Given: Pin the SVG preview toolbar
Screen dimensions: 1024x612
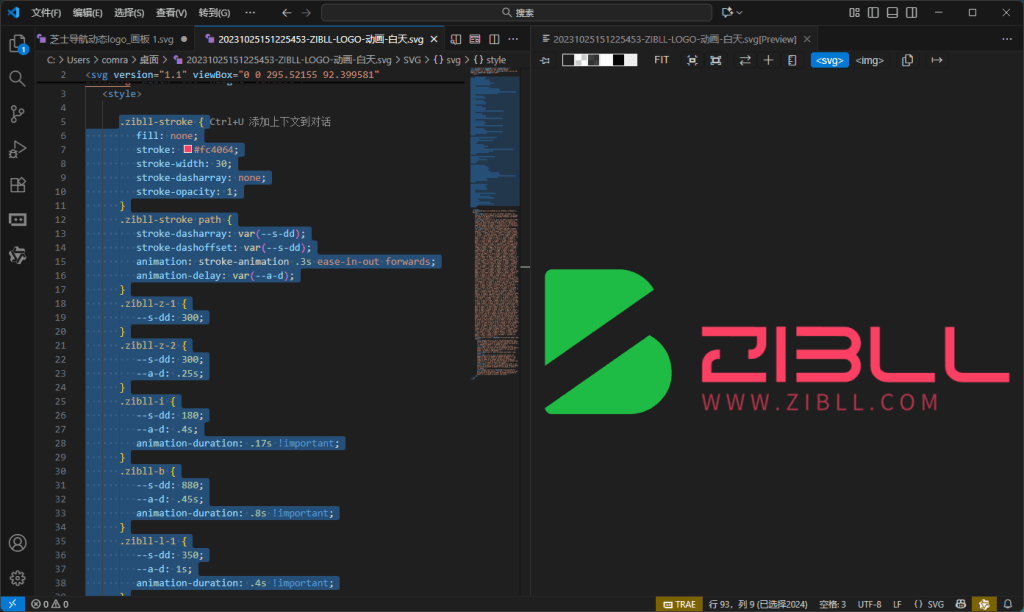Looking at the screenshot, I should 546,60.
